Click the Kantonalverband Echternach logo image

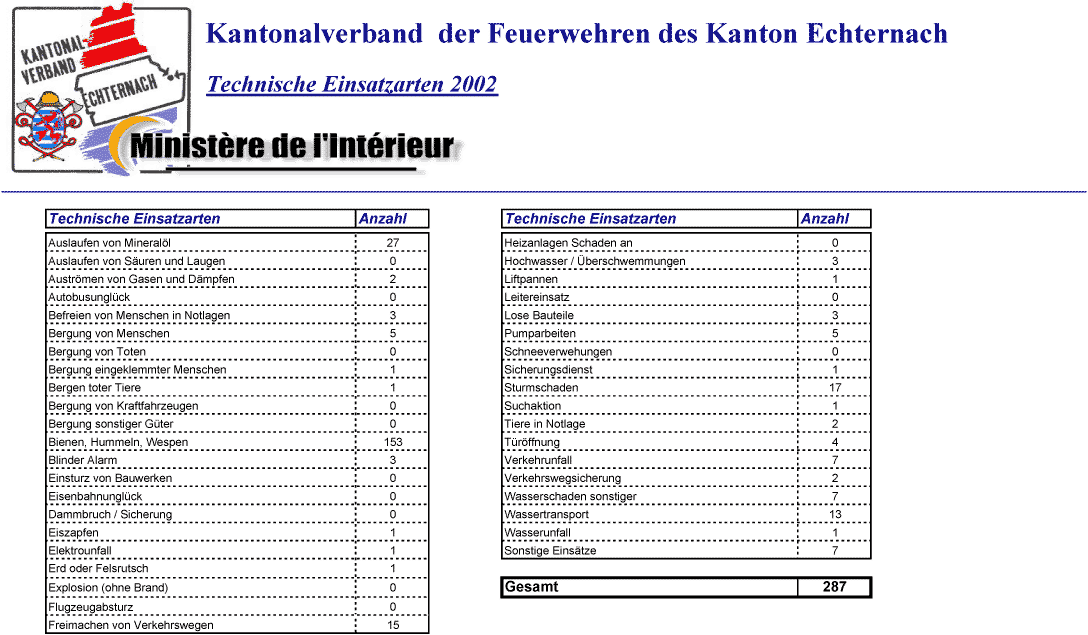(101, 90)
